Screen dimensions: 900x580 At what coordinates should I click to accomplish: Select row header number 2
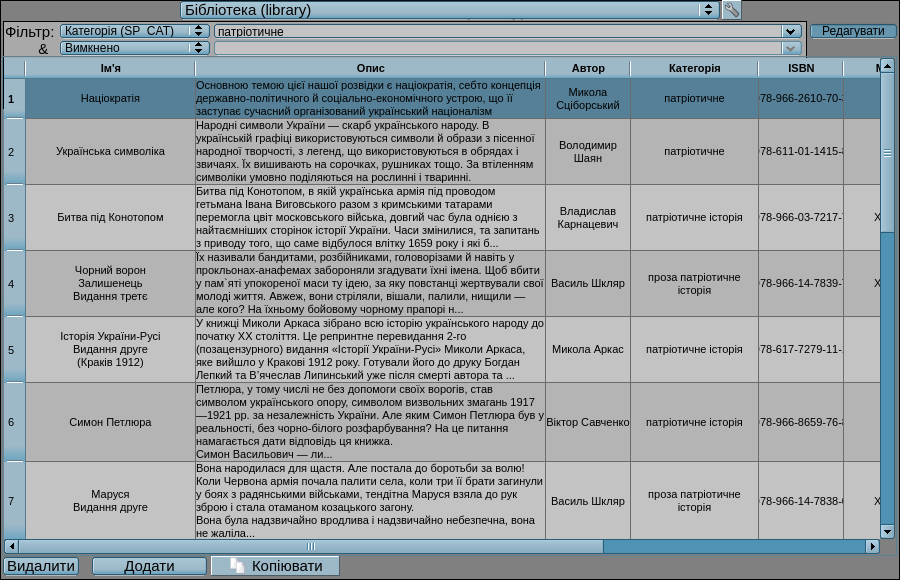[14, 152]
